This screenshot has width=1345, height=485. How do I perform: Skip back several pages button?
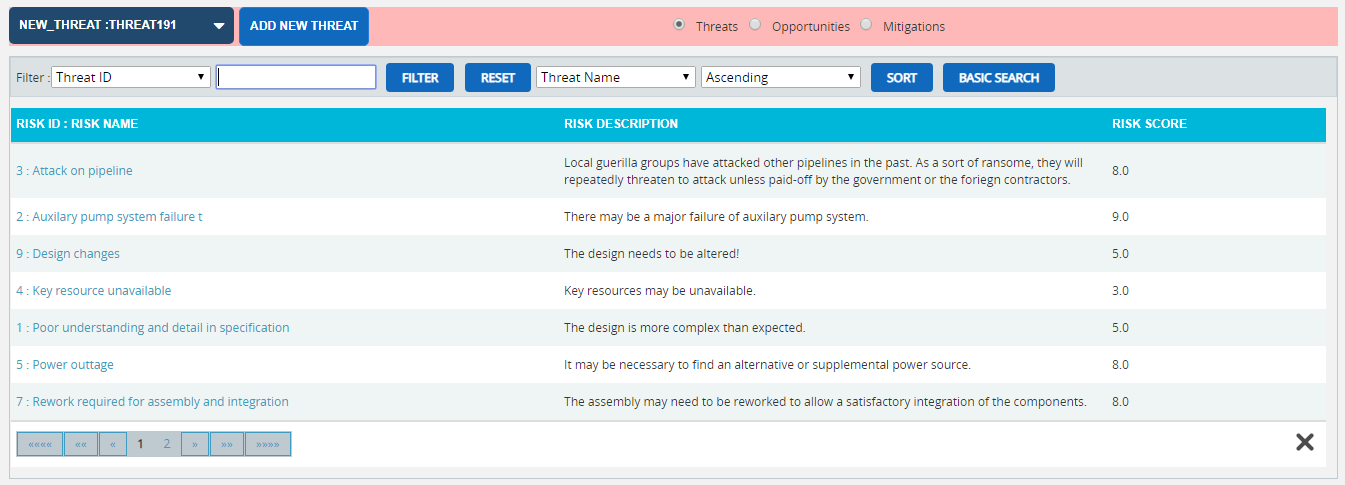coord(81,444)
